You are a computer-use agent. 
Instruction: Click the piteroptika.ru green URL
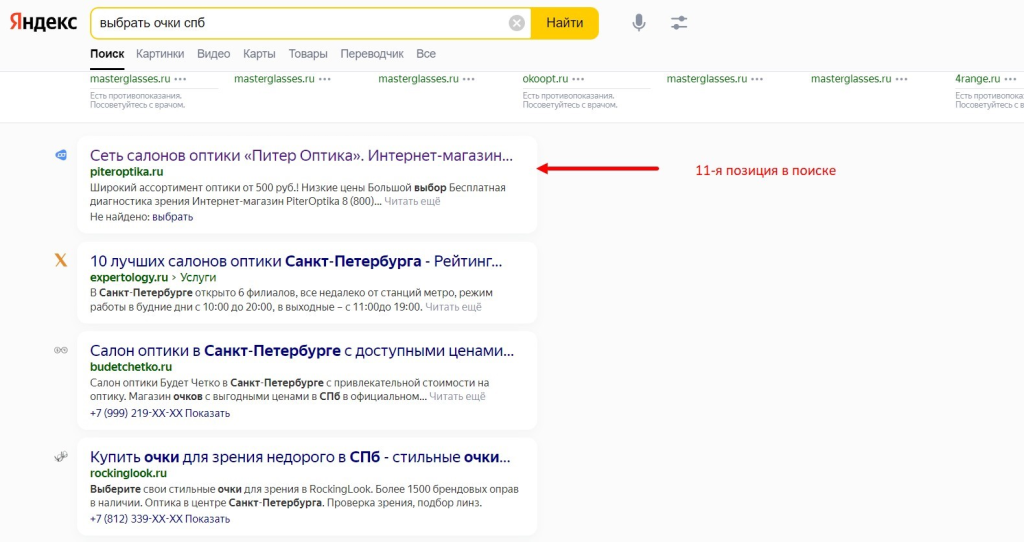(127, 172)
